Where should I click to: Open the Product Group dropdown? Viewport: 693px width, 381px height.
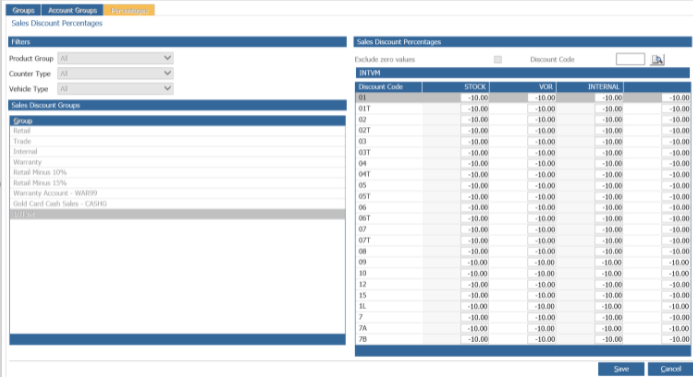pyautogui.click(x=115, y=58)
